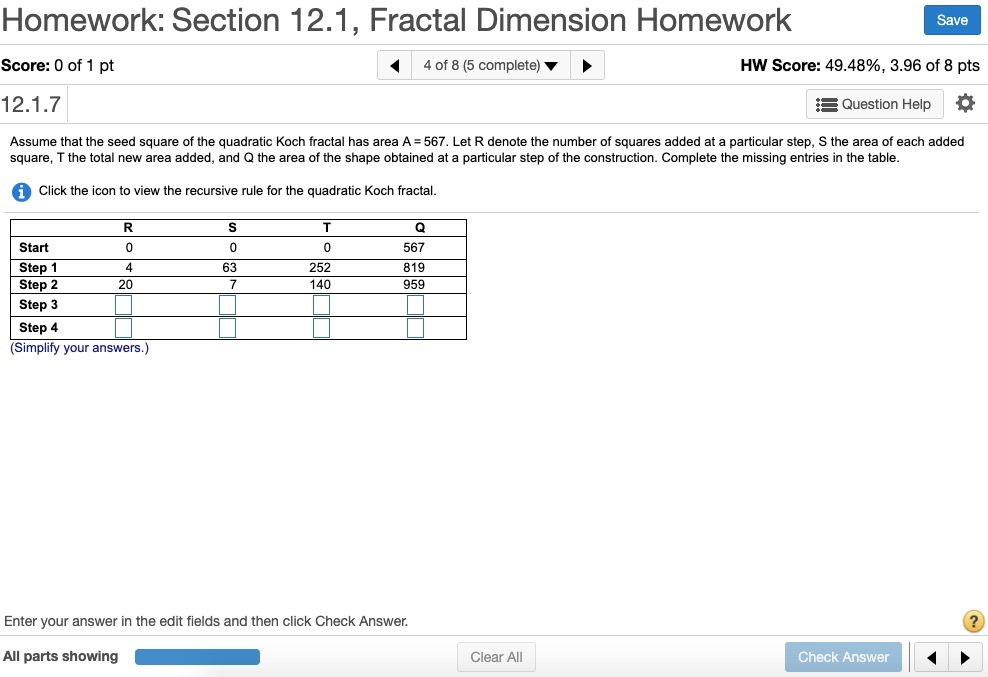Click the left navigation arrow in the bottom bar
The height and width of the screenshot is (677, 988).
pos(930,657)
